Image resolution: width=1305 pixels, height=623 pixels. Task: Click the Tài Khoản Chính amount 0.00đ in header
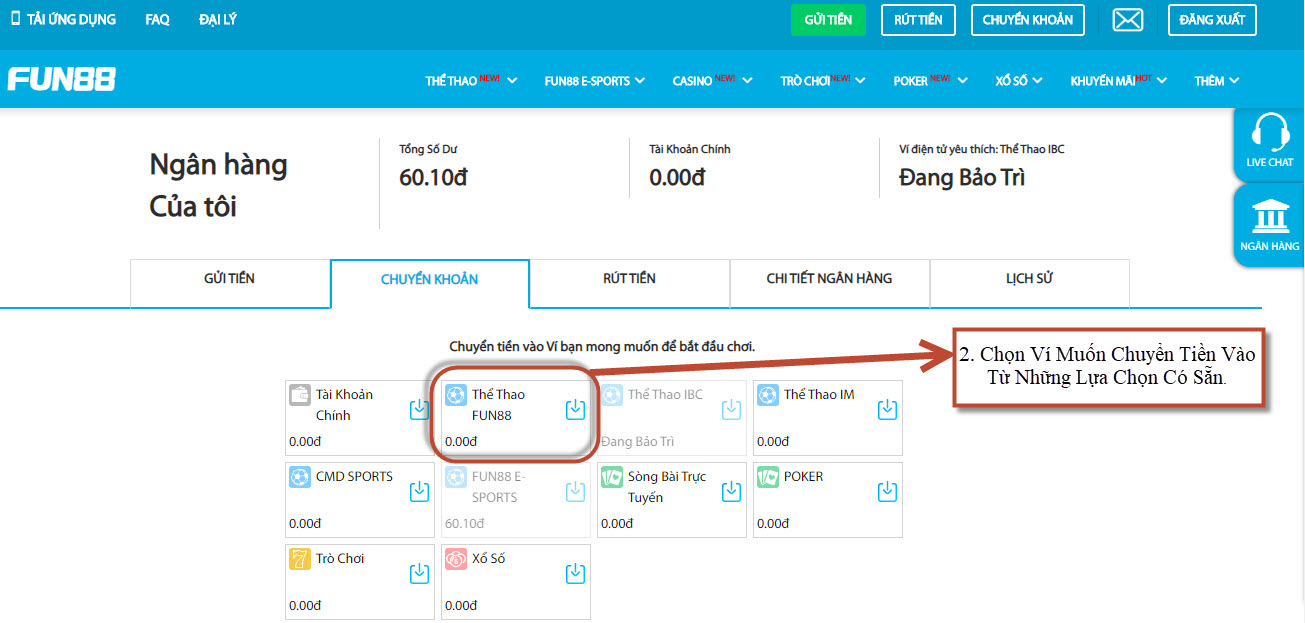click(x=677, y=178)
